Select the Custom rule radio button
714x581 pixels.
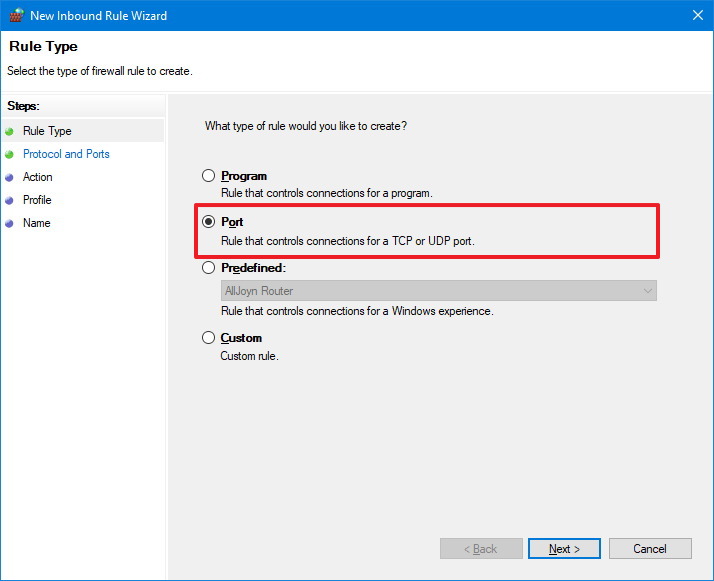(209, 338)
